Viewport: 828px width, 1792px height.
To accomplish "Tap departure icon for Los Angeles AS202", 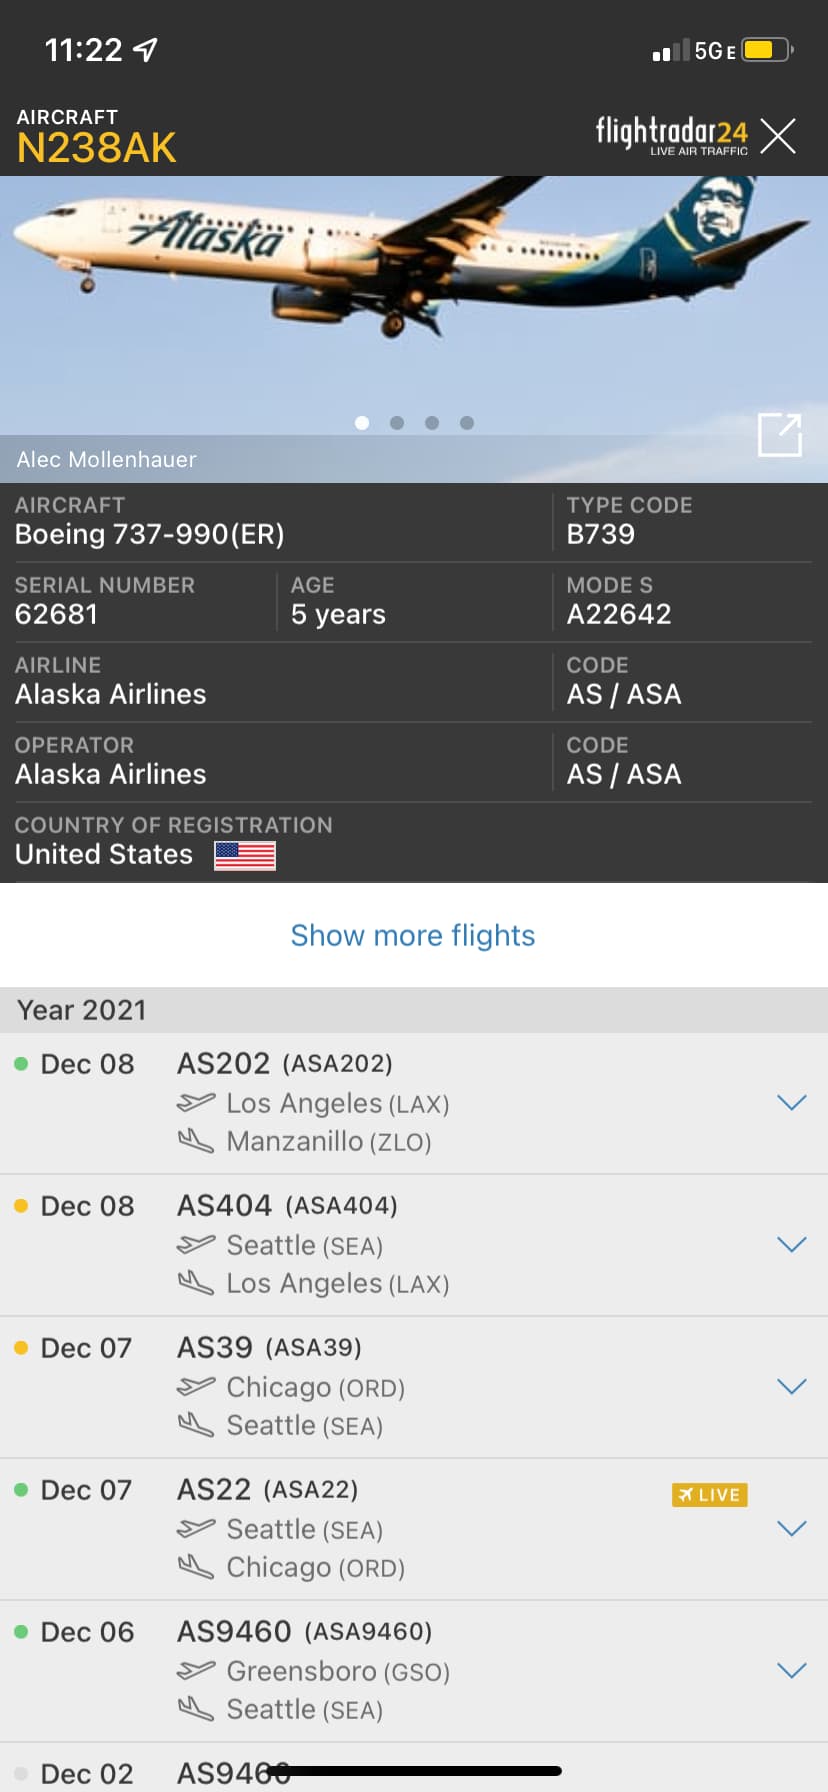I will point(196,1103).
